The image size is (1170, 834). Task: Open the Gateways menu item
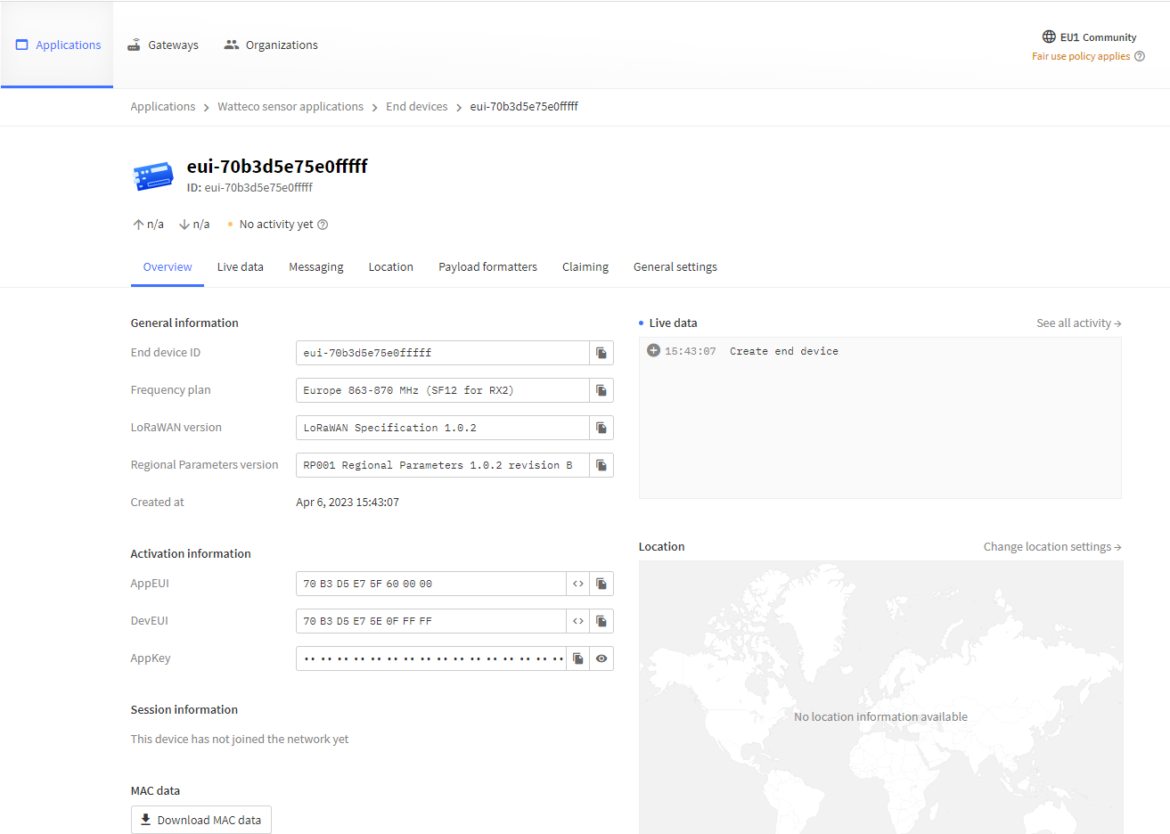[x=163, y=45]
